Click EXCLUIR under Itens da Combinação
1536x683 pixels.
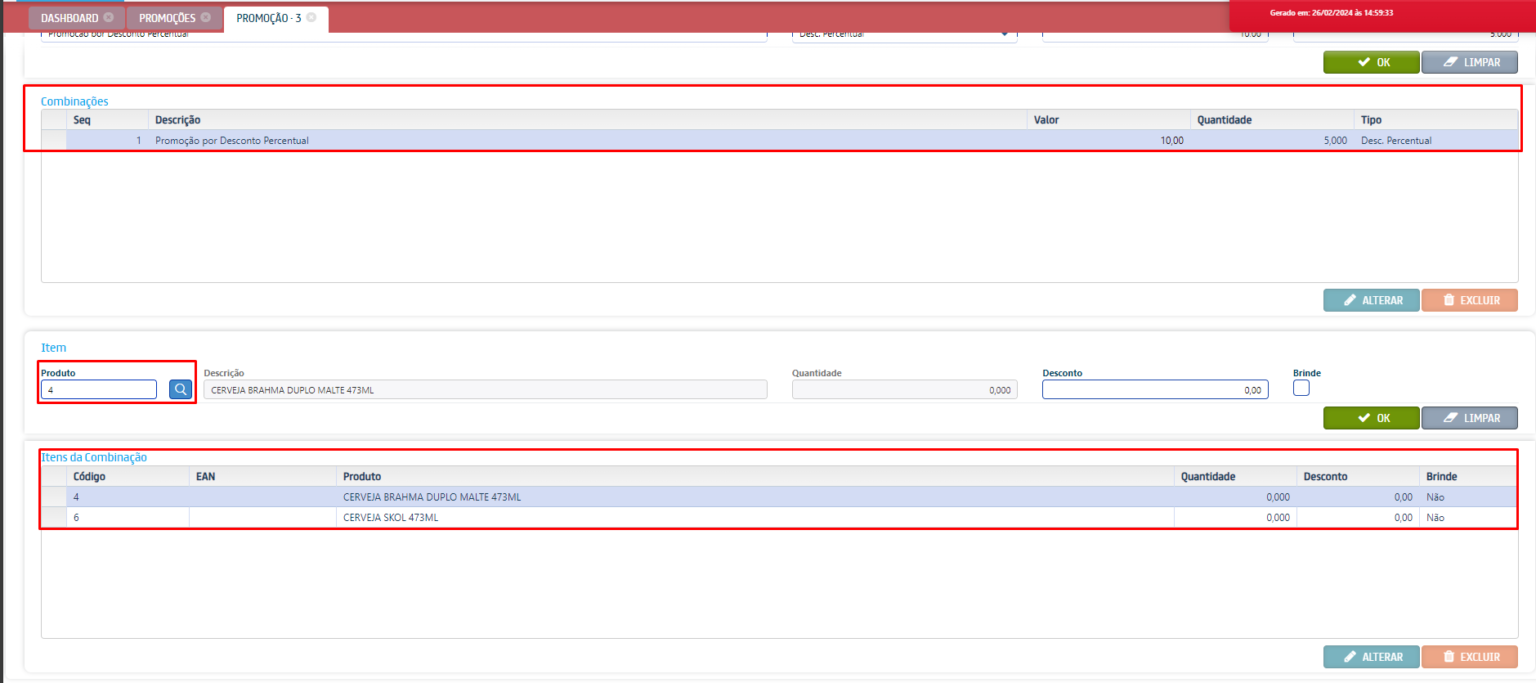[x=1469, y=657]
